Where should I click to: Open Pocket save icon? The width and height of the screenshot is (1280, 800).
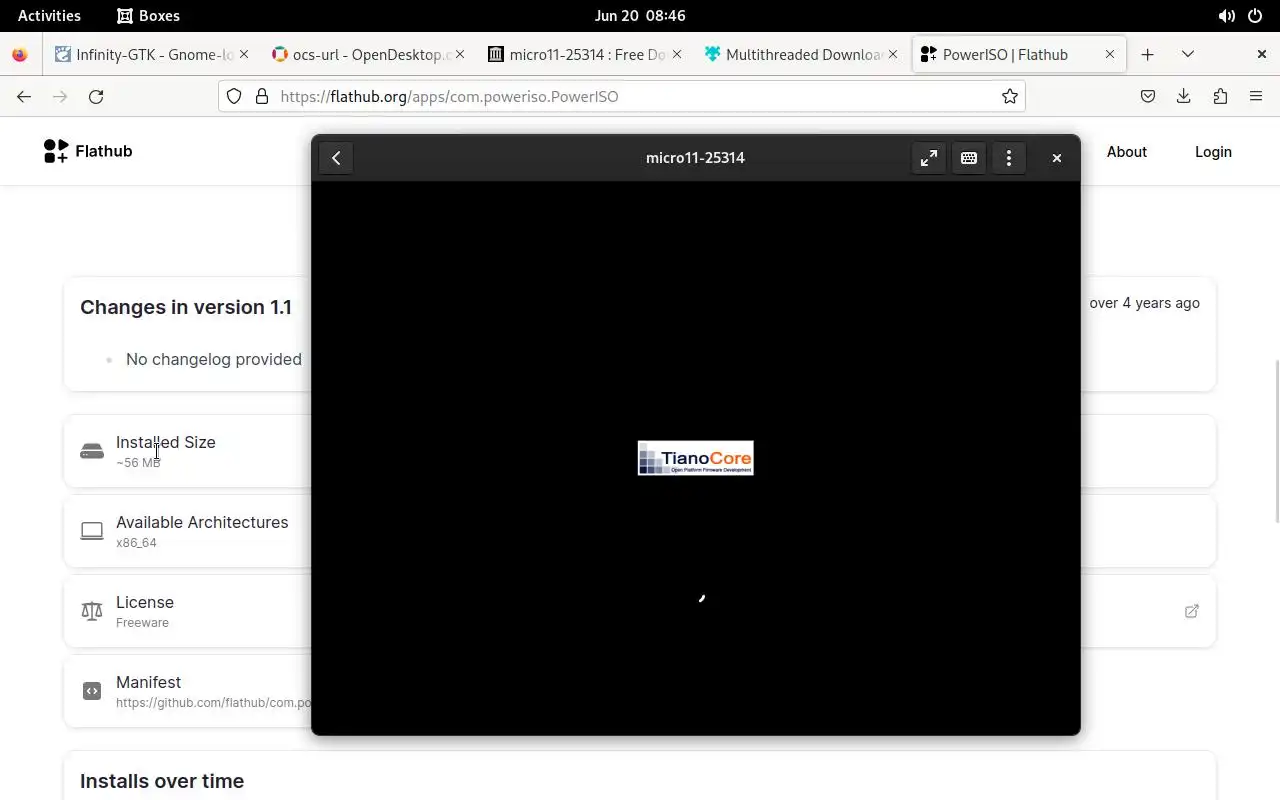point(1148,96)
